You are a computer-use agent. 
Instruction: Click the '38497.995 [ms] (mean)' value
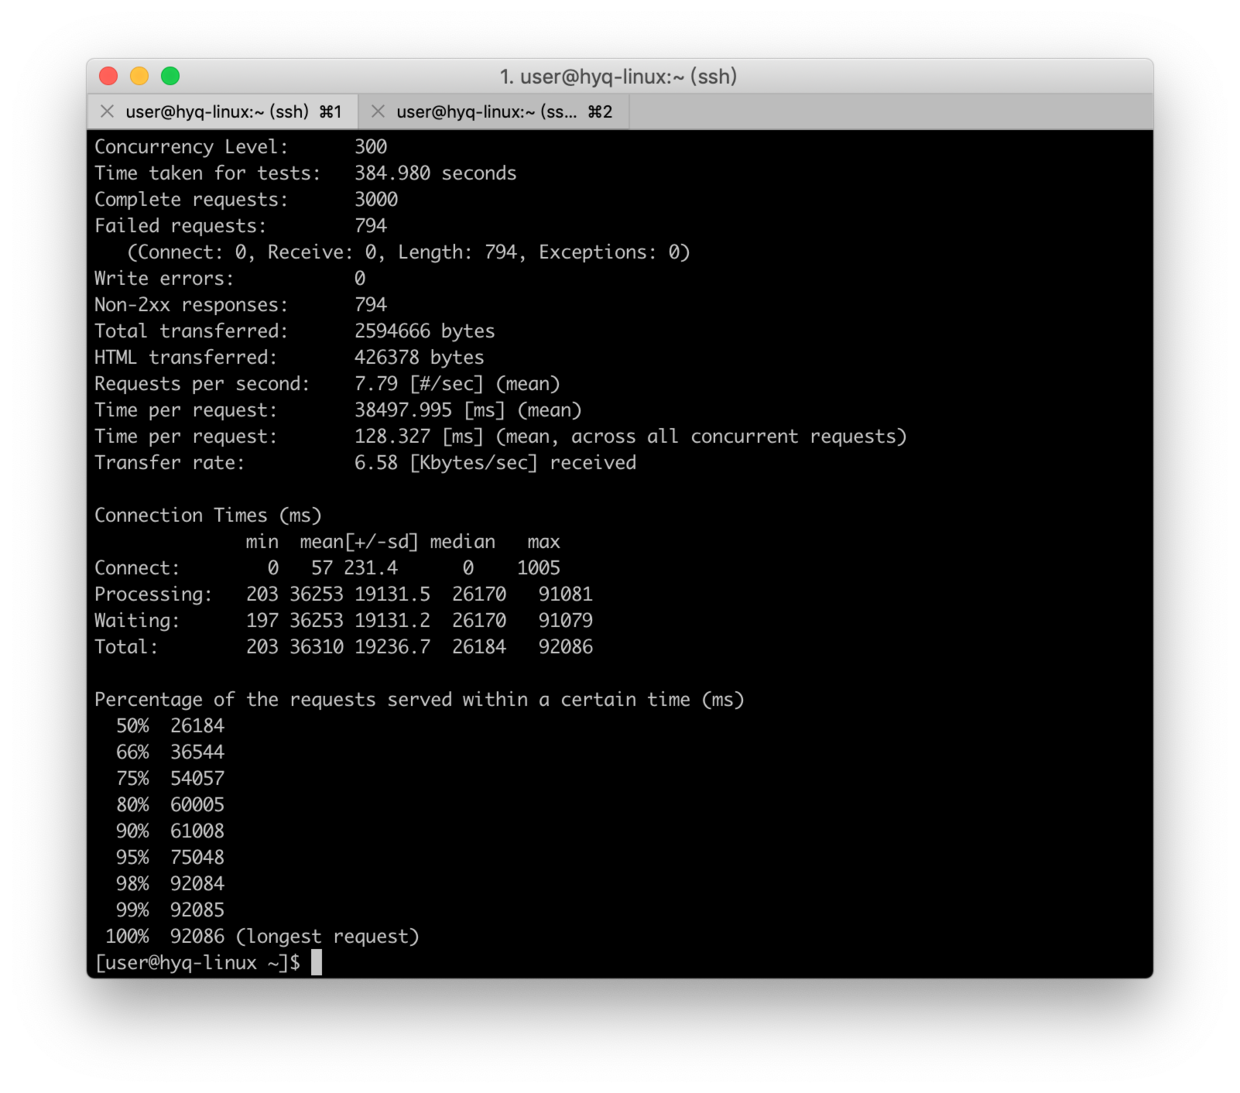[x=468, y=410]
